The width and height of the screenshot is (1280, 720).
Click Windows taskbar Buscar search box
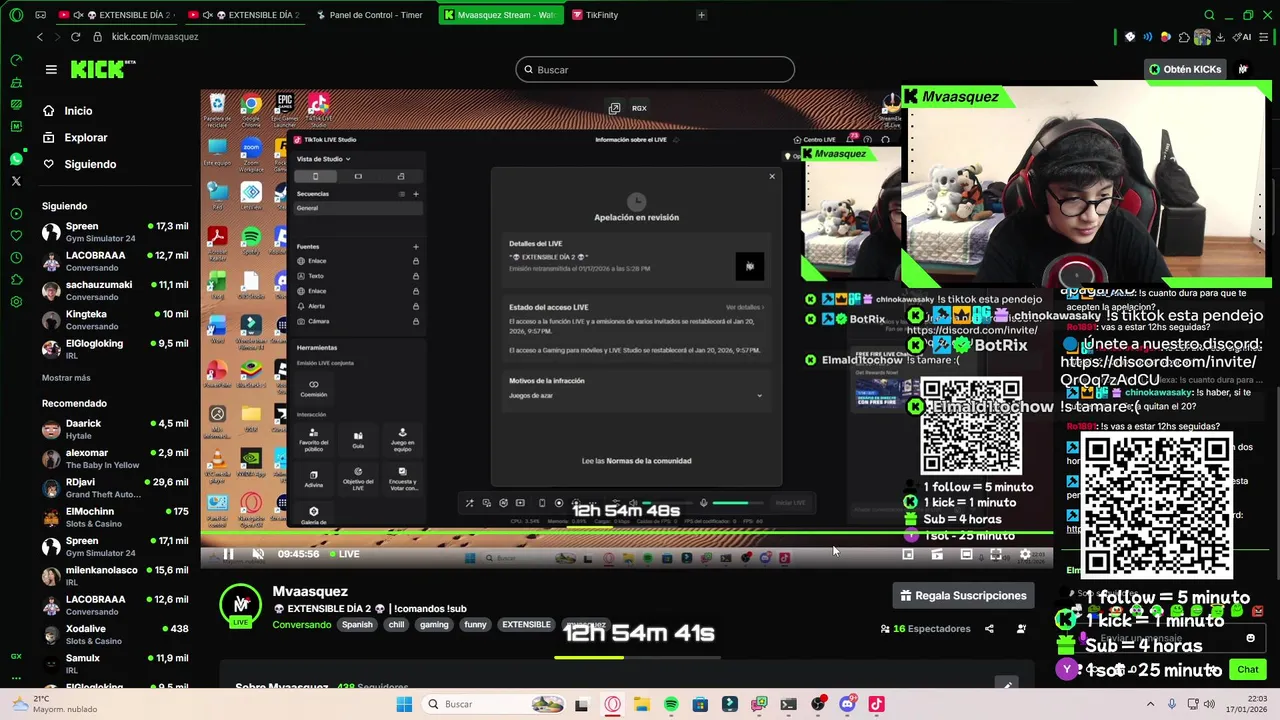tap(495, 704)
